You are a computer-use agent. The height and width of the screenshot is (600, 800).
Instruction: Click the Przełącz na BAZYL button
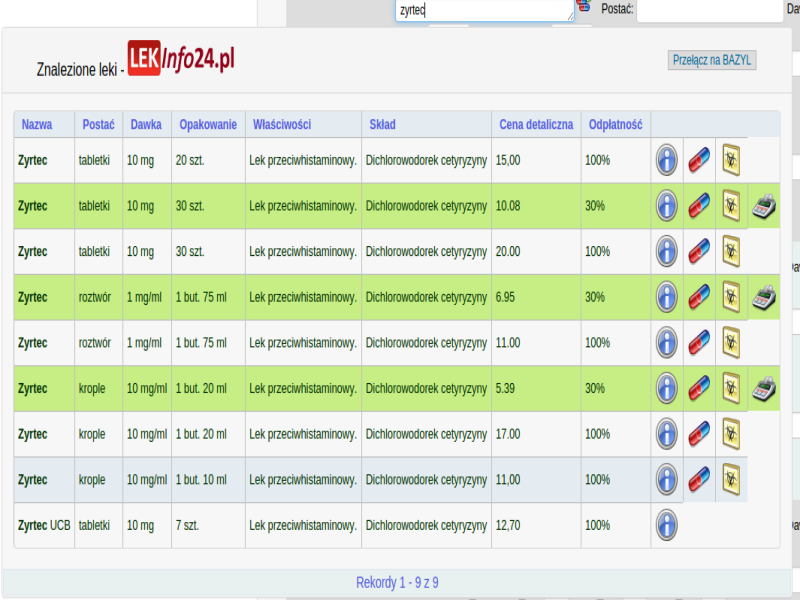click(712, 60)
